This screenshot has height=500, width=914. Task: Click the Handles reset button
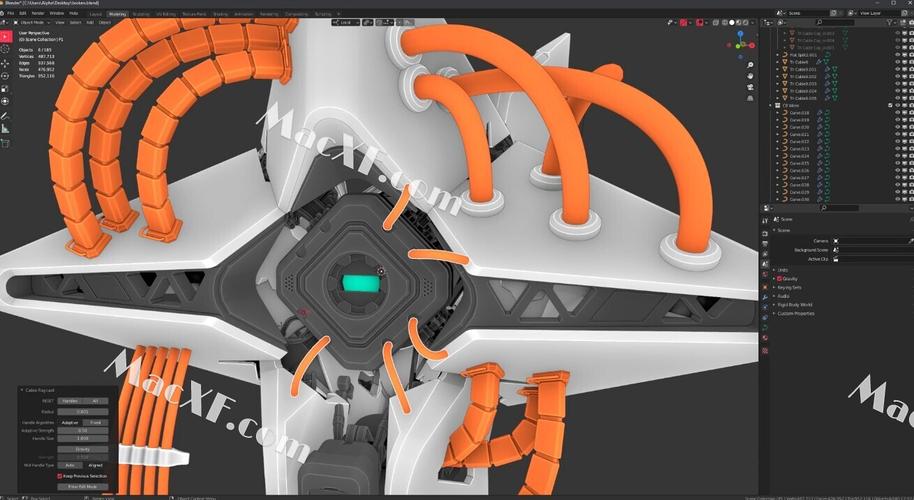(x=70, y=401)
